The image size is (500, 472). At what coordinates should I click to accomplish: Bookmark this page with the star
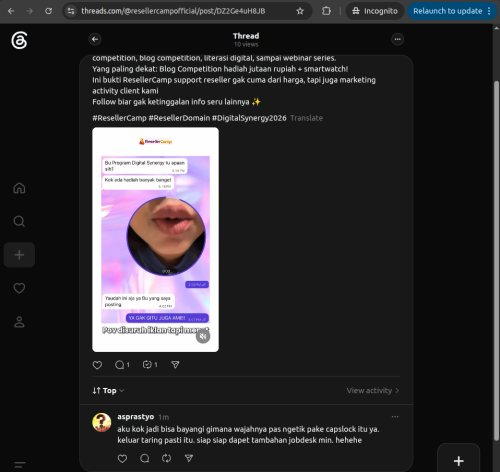click(300, 11)
